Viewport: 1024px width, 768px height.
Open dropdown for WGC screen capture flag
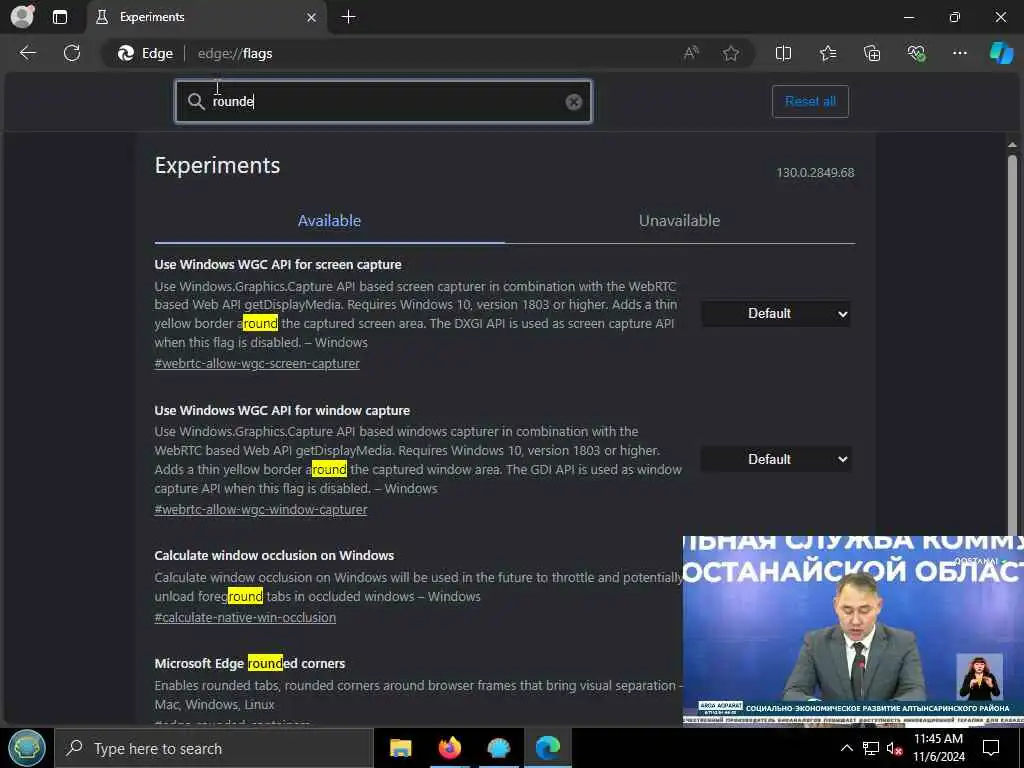point(776,313)
